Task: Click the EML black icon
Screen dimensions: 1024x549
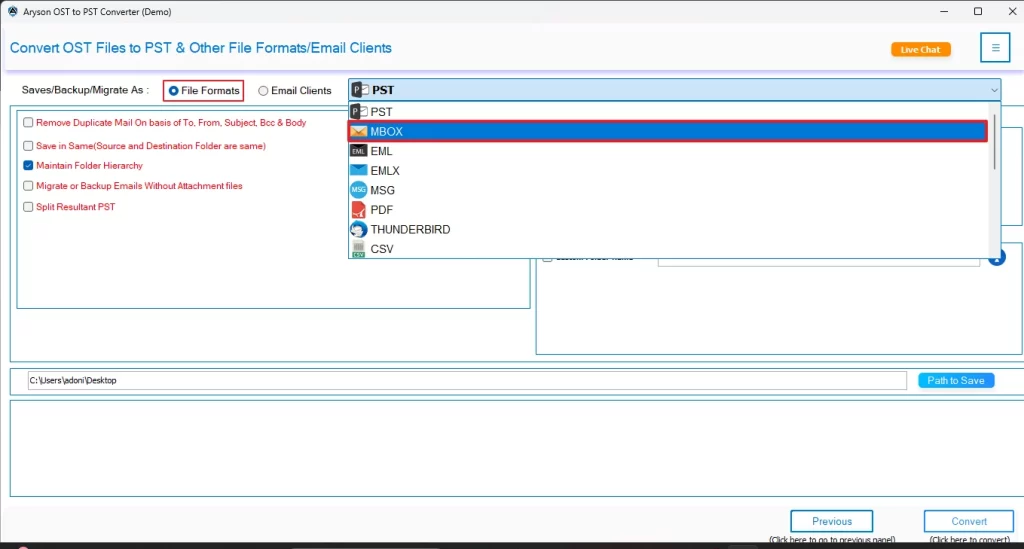Action: pos(359,151)
